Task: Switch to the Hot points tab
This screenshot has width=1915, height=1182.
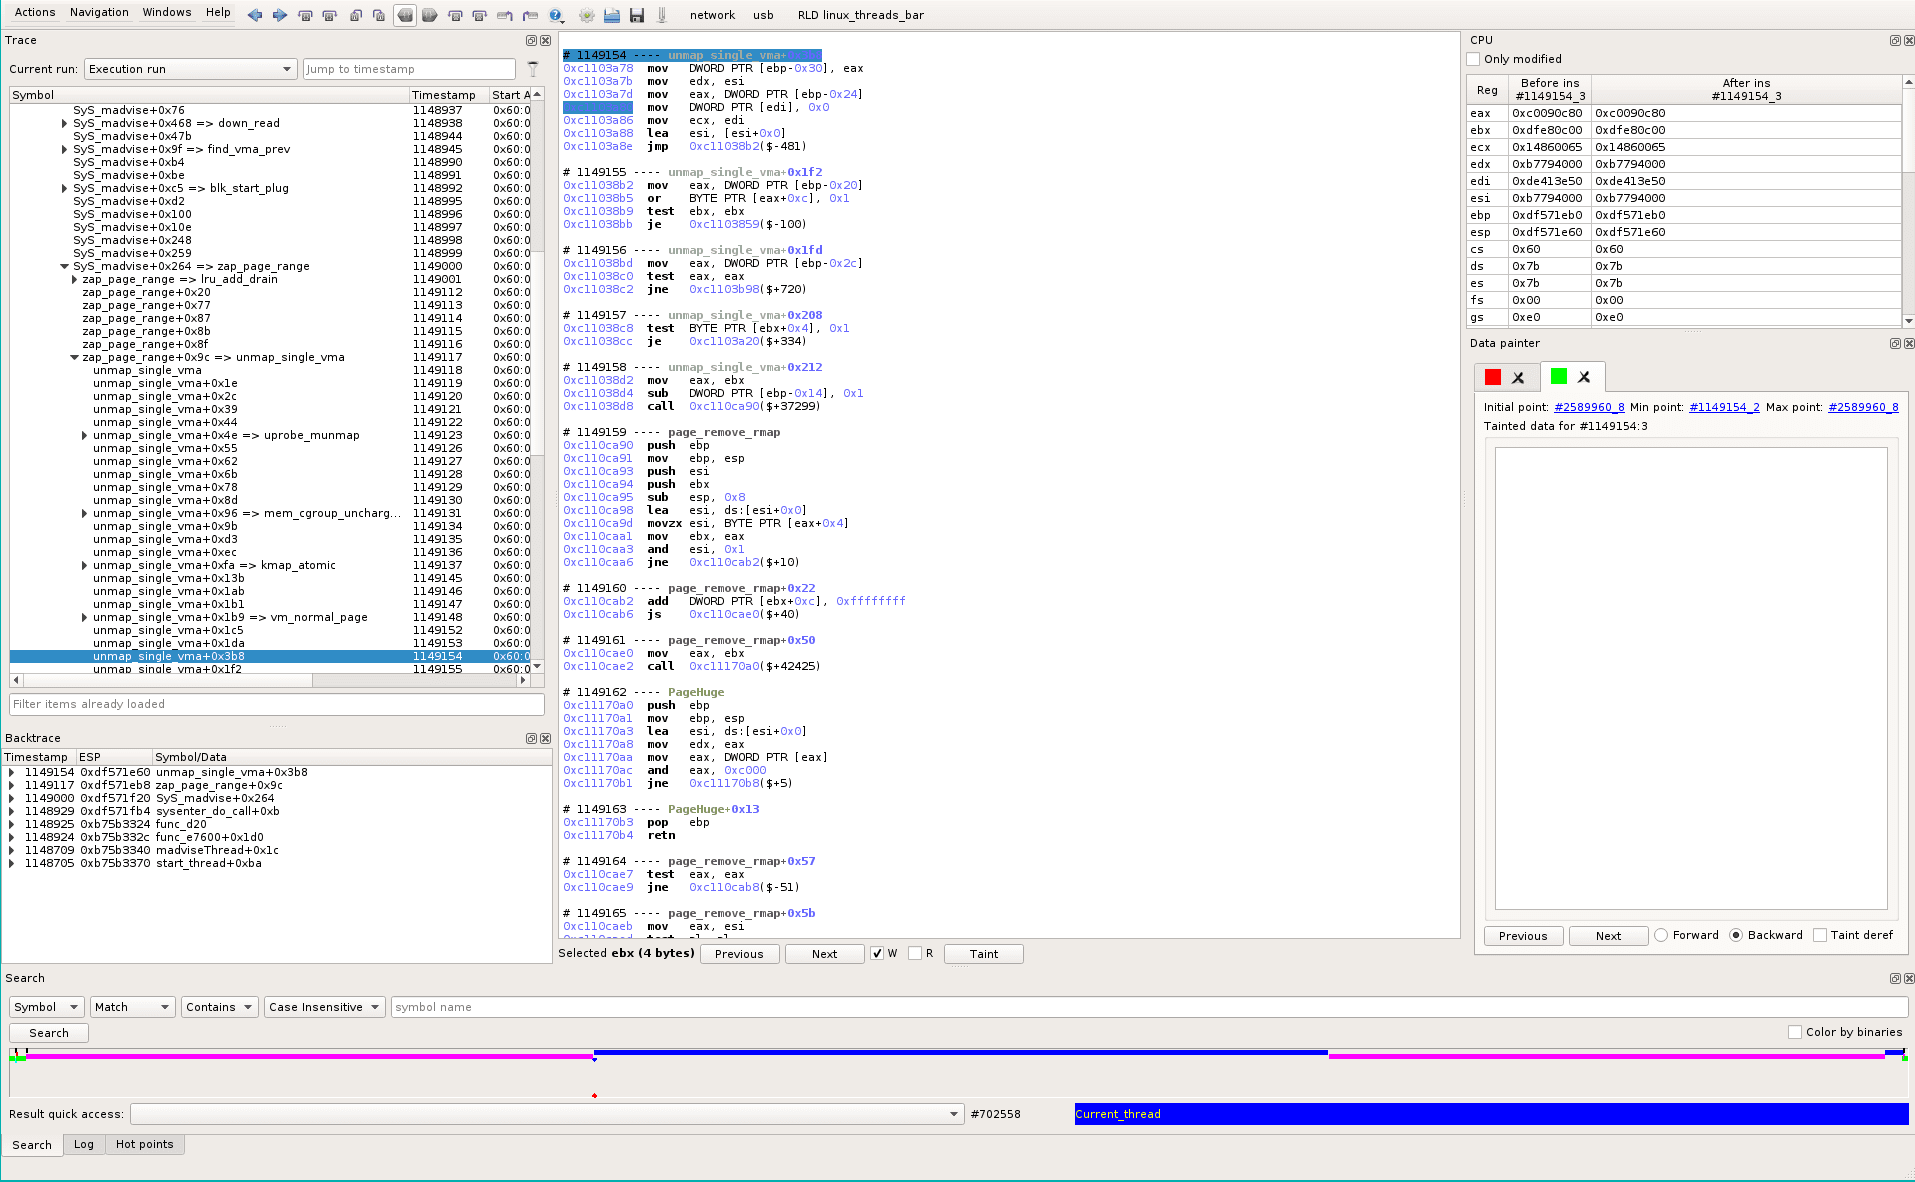Action: click(x=145, y=1144)
